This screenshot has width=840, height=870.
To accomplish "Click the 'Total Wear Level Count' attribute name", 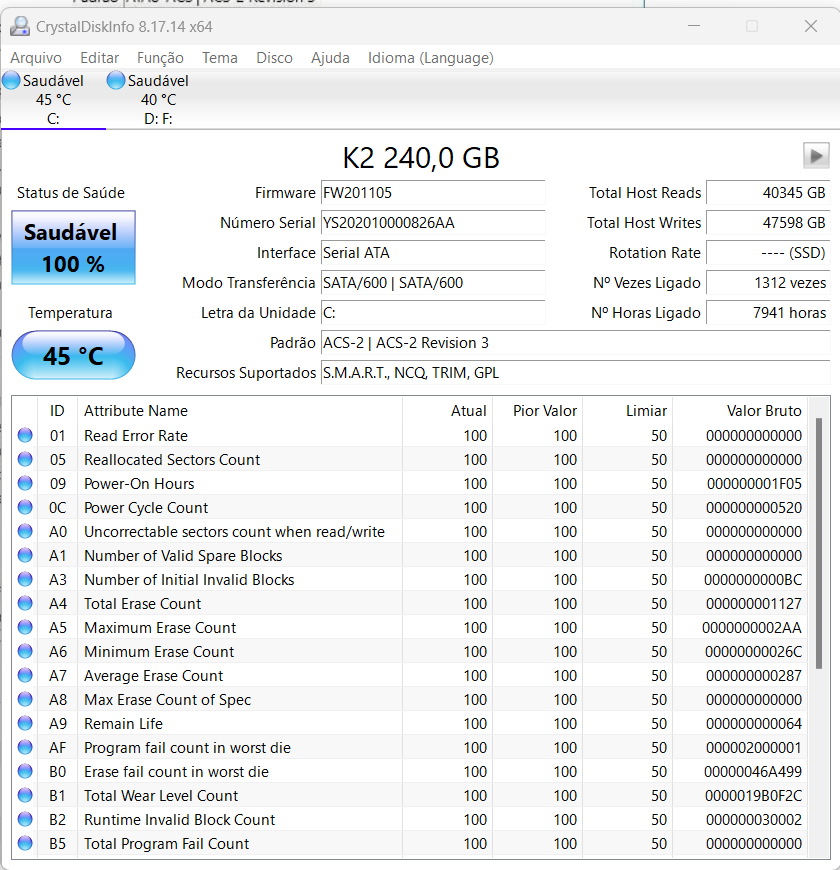I will 161,796.
